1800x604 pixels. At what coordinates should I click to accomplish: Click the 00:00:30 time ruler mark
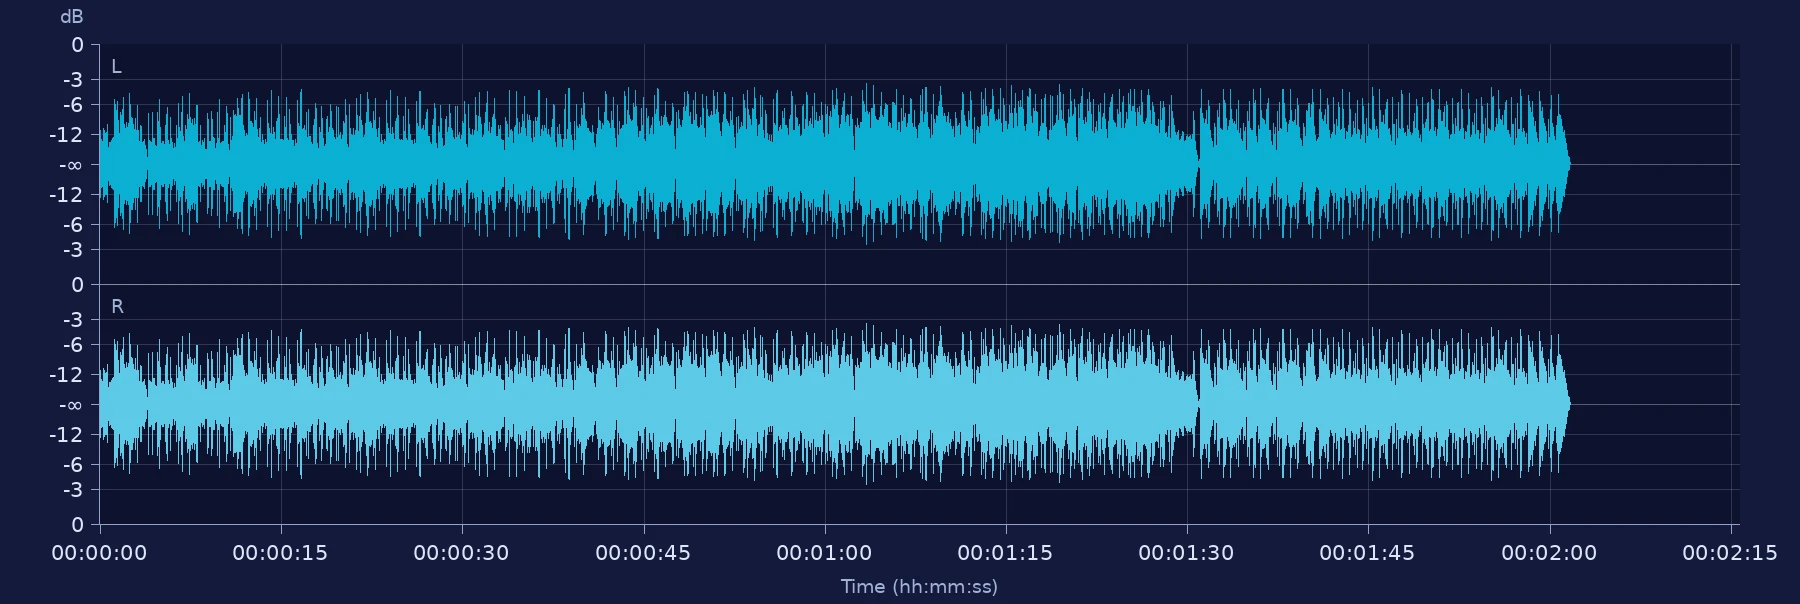pos(461,553)
